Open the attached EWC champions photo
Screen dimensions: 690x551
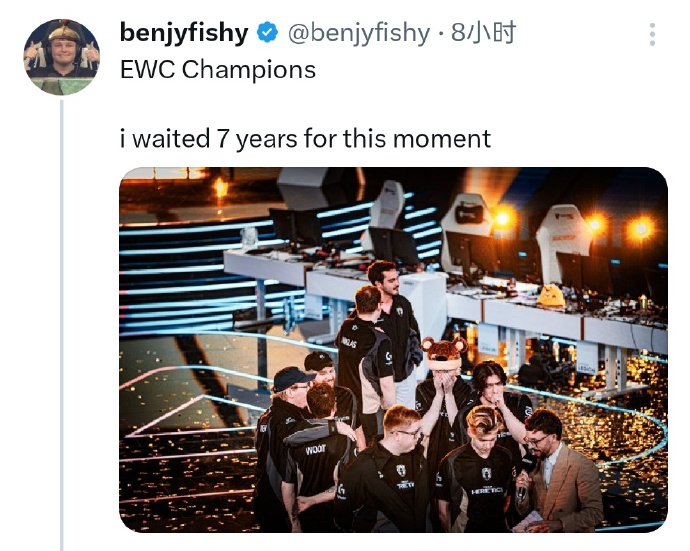(x=393, y=350)
